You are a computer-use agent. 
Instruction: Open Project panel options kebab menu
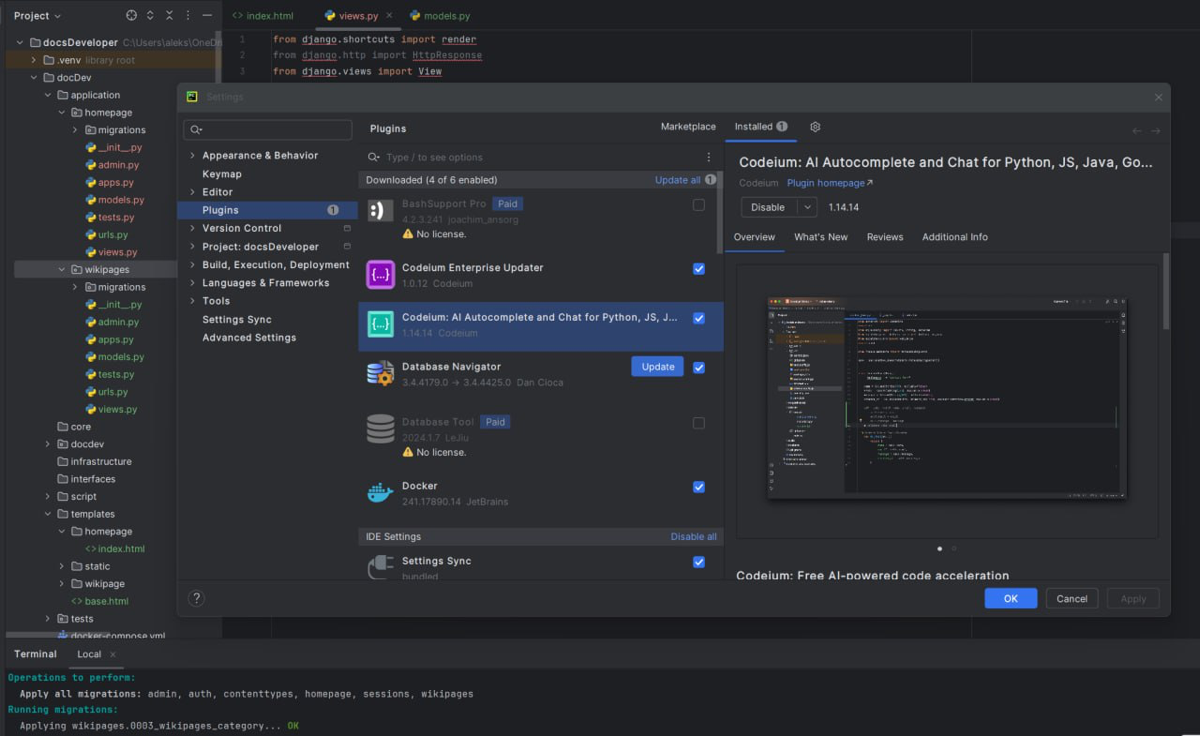(188, 15)
